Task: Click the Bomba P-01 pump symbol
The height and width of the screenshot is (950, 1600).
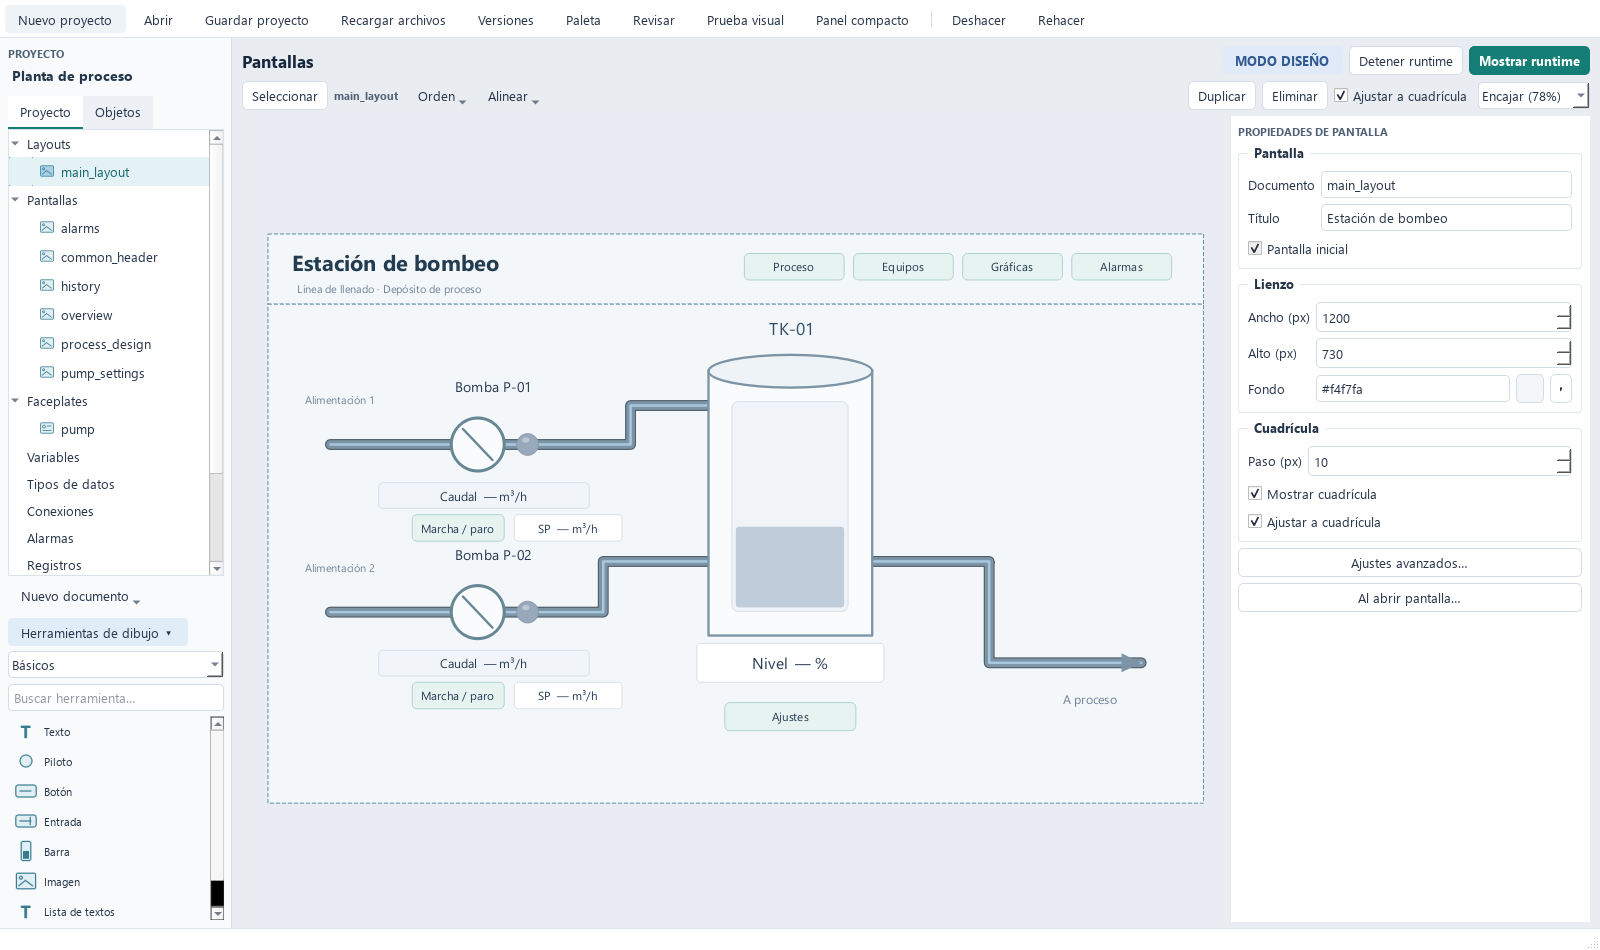Action: tap(477, 444)
